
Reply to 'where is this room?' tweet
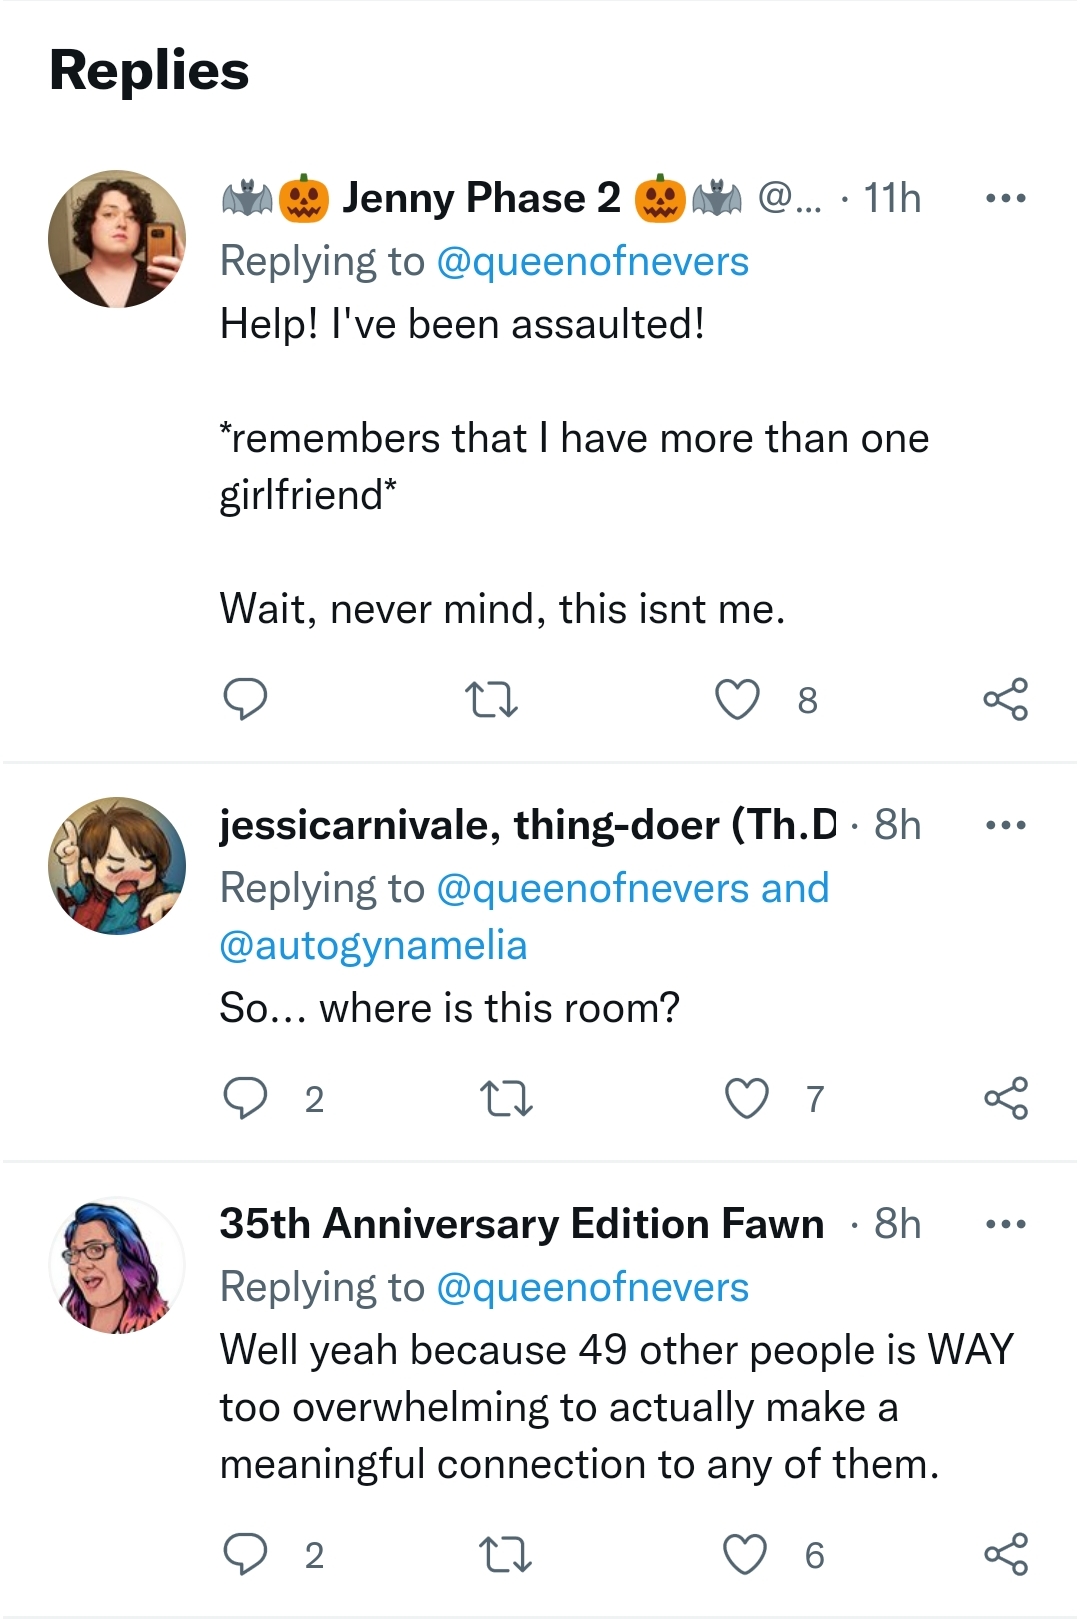click(244, 1098)
